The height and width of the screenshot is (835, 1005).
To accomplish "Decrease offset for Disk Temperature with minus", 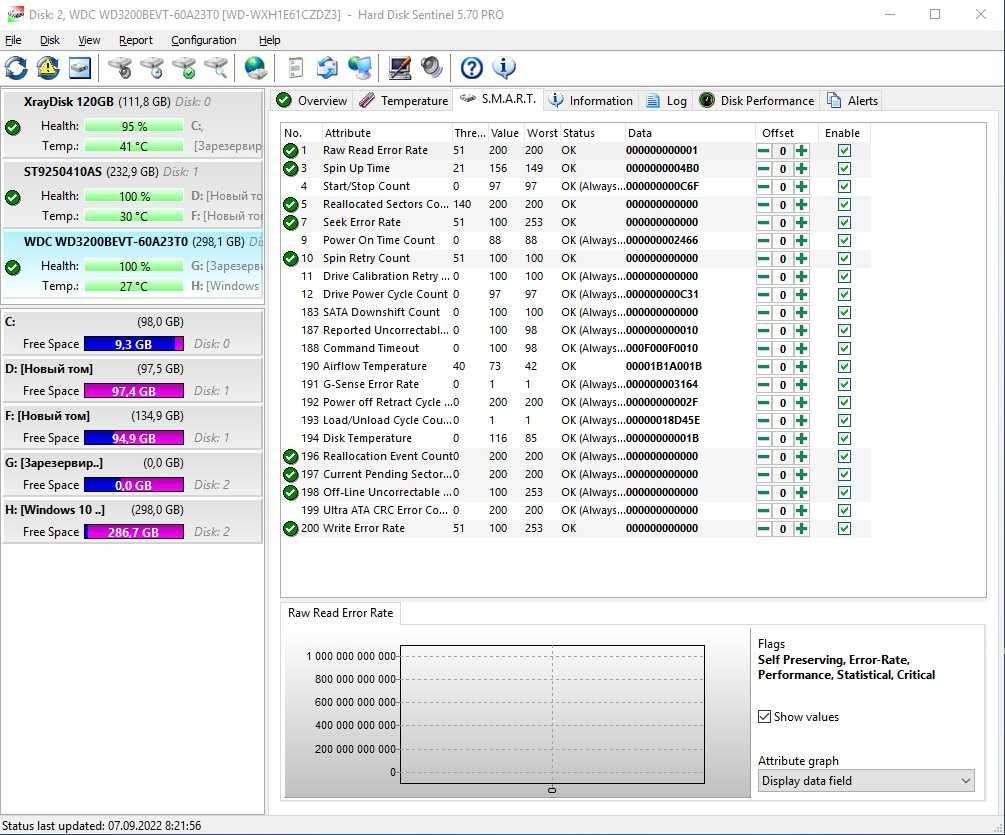I will click(x=763, y=438).
